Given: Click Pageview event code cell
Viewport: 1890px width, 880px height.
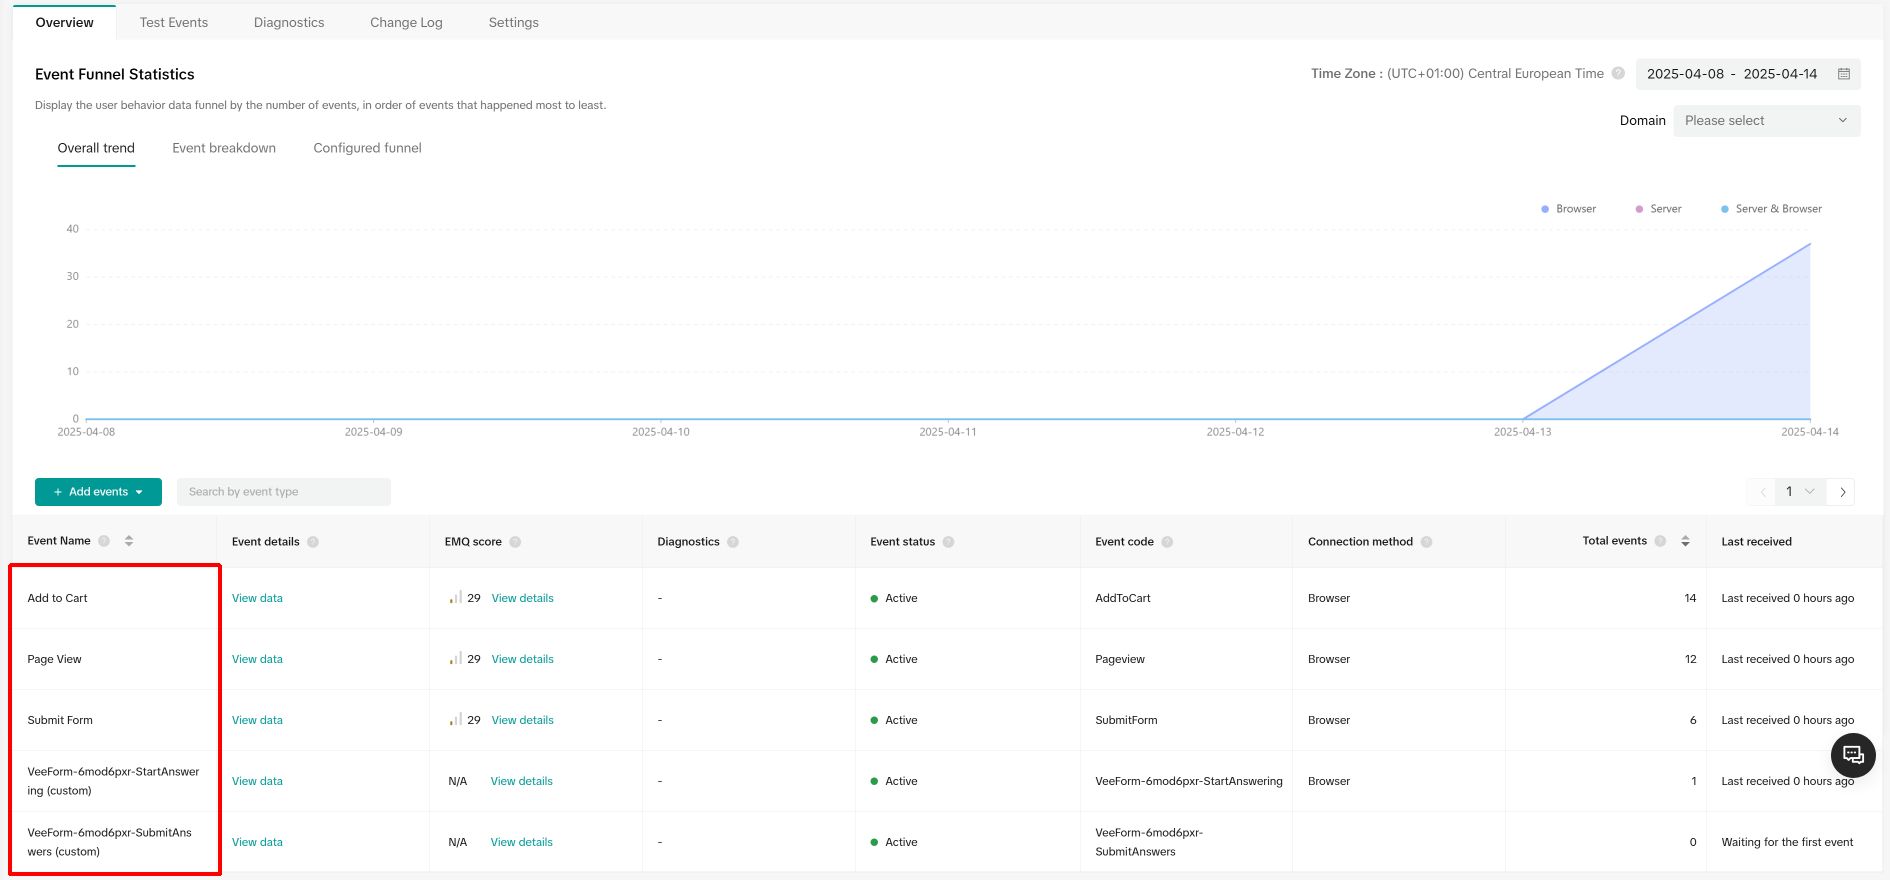Looking at the screenshot, I should click(1120, 659).
